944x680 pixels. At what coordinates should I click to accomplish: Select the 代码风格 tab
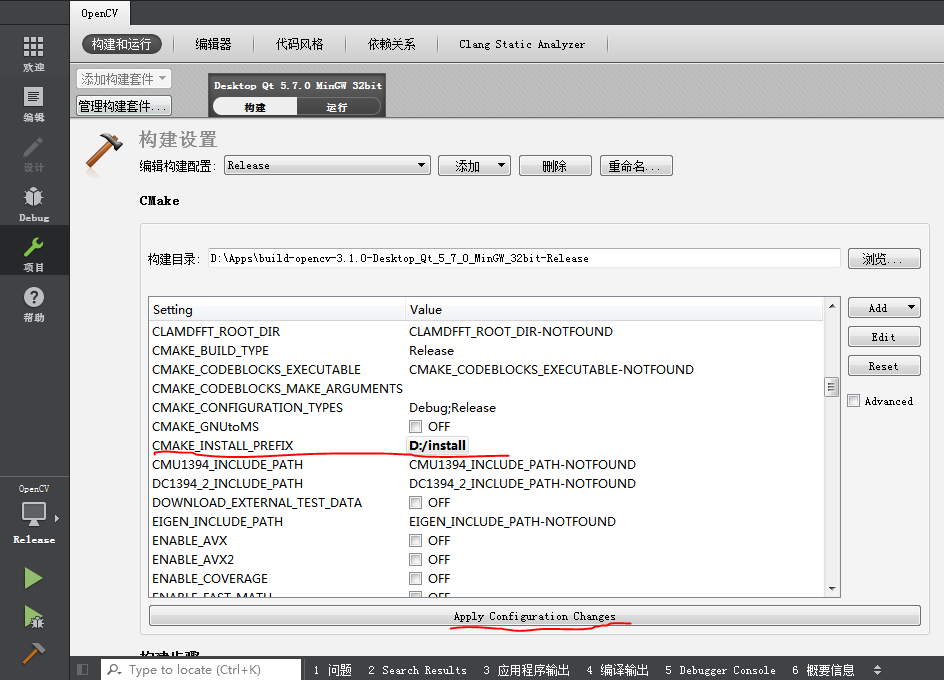(x=299, y=44)
